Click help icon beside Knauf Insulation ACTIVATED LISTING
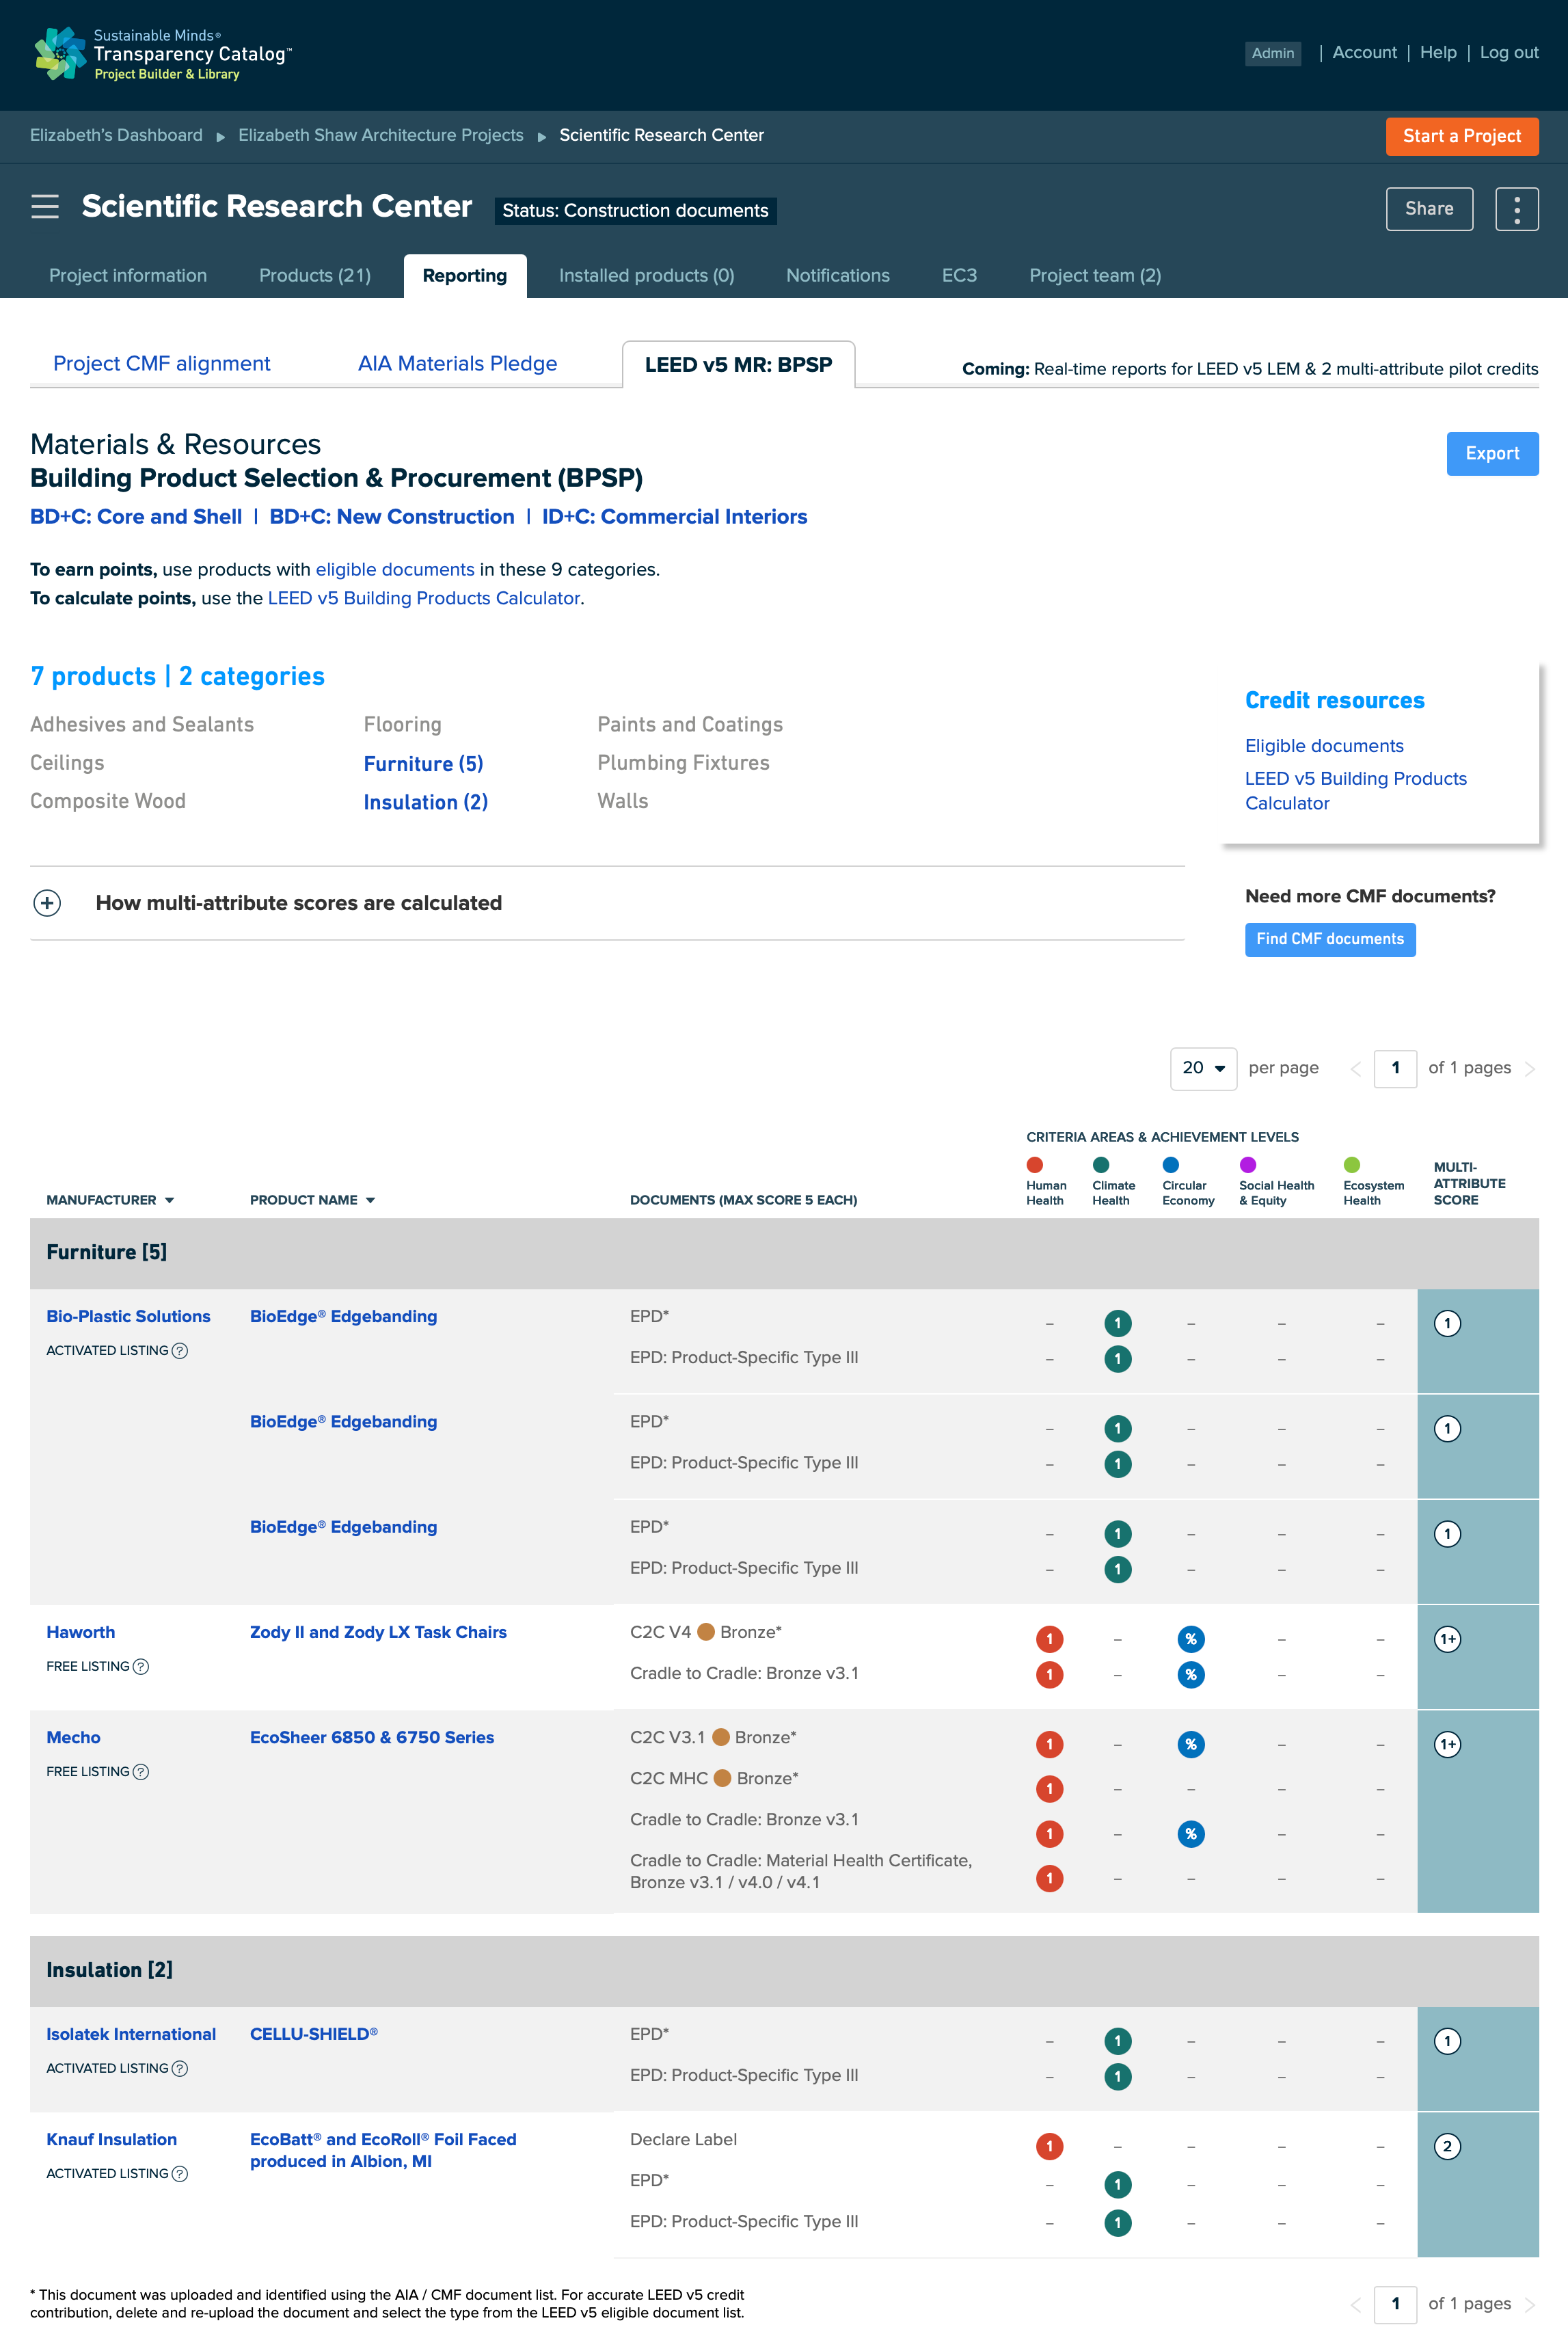Viewport: 1568px width, 2338px height. 180,2173
